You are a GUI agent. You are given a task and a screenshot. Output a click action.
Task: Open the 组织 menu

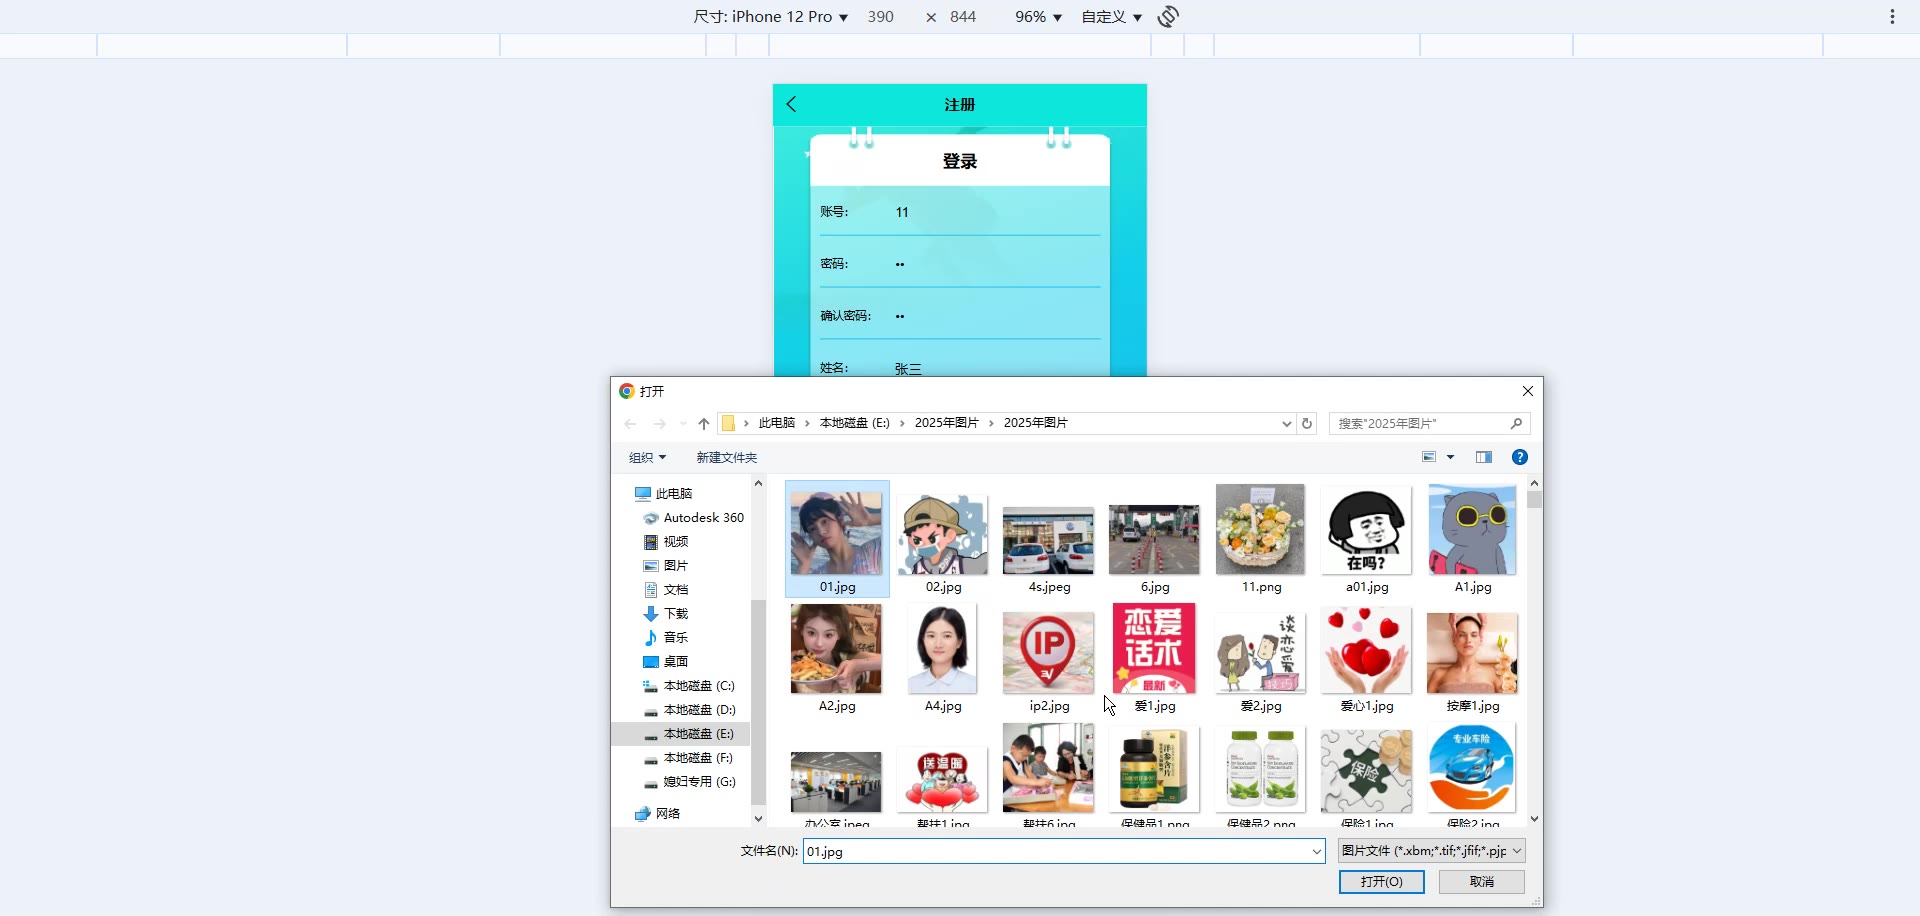647,458
